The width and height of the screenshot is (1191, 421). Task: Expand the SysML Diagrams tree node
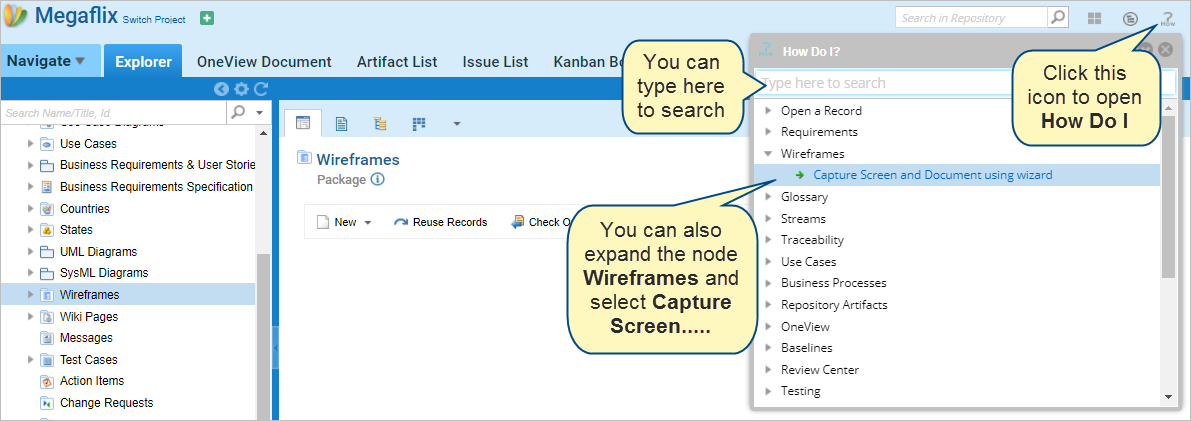30,273
